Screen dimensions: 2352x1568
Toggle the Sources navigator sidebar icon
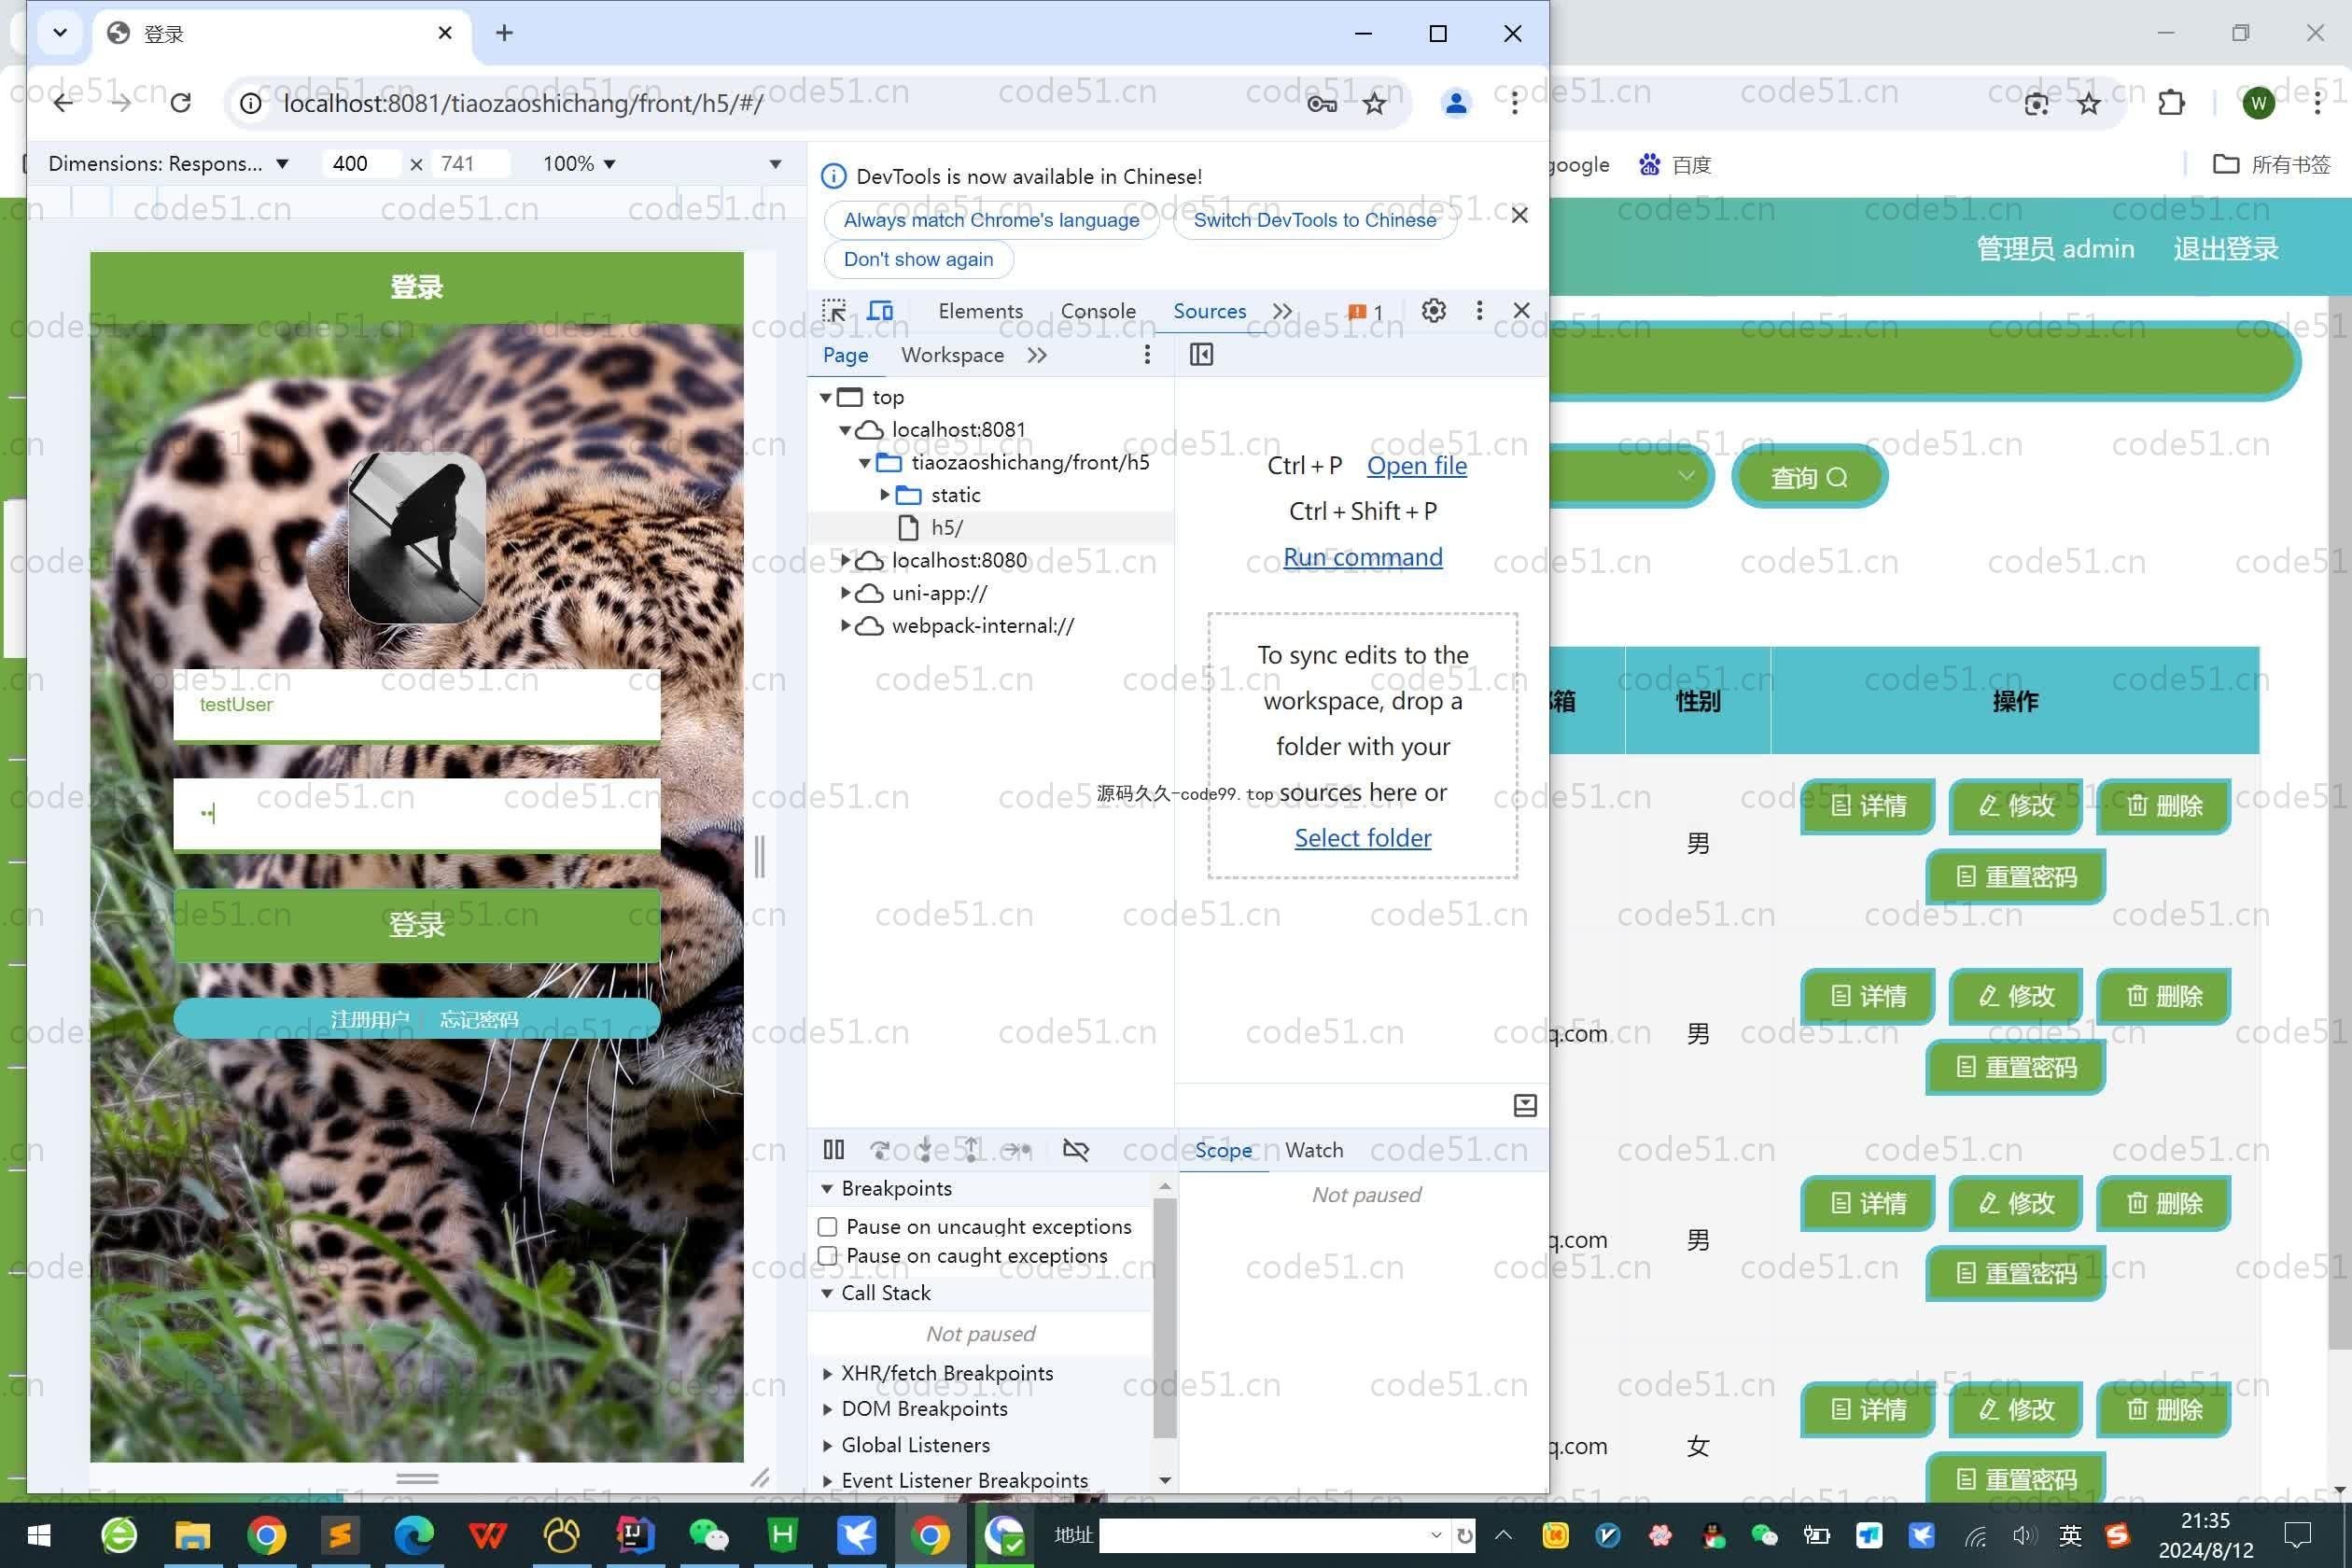(x=1201, y=355)
